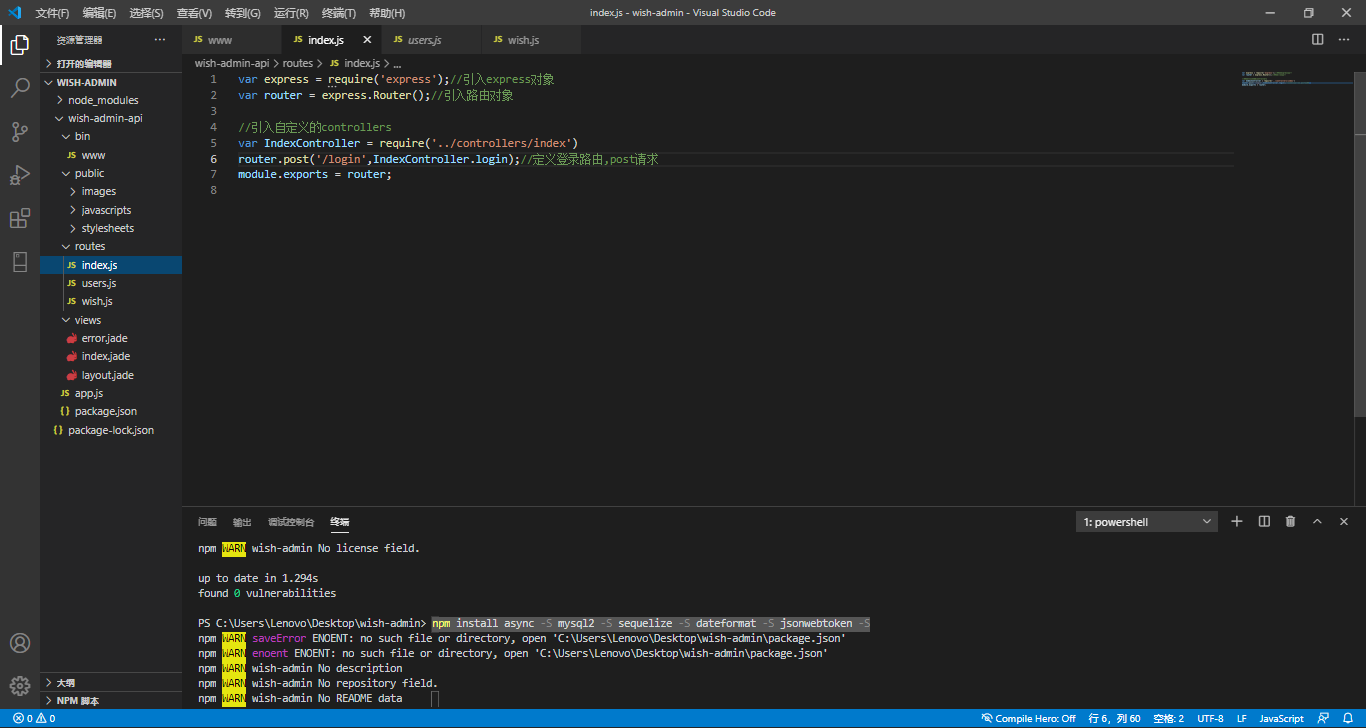Open the Search view in activity bar

coord(20,88)
